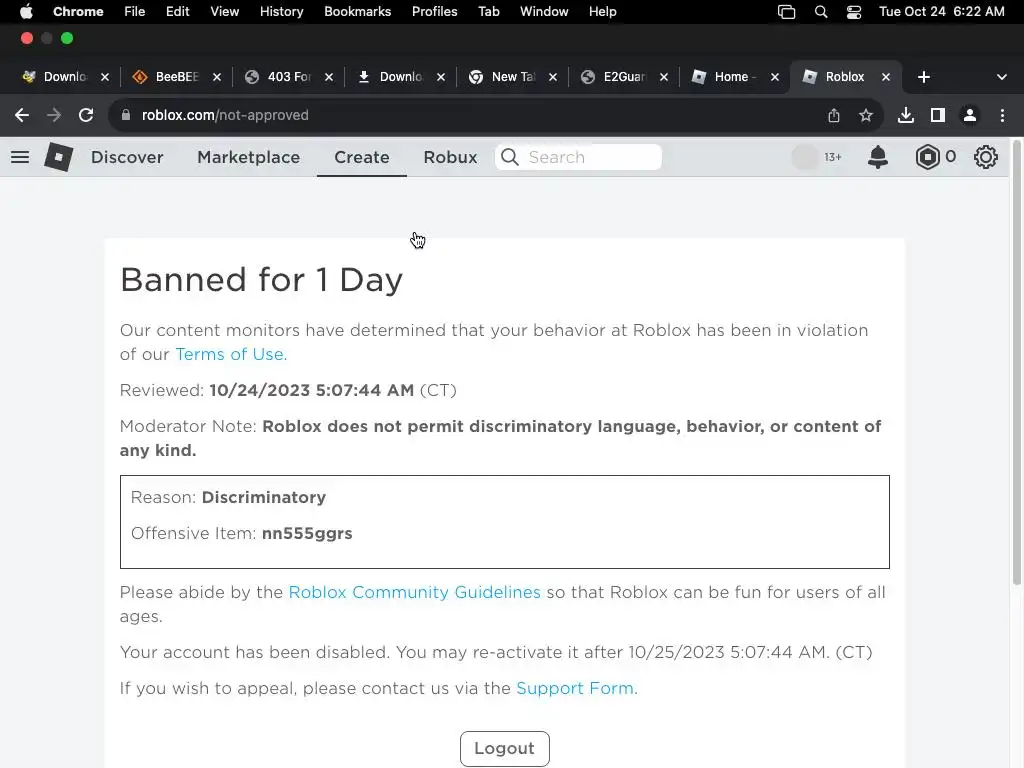
Task: Open the Support Form link
Action: [576, 688]
